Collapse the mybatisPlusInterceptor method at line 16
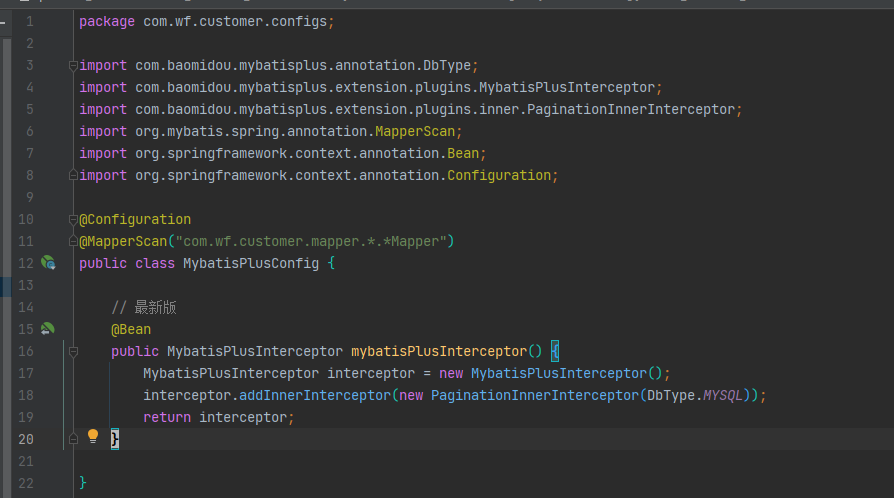The width and height of the screenshot is (894, 498). coord(72,351)
